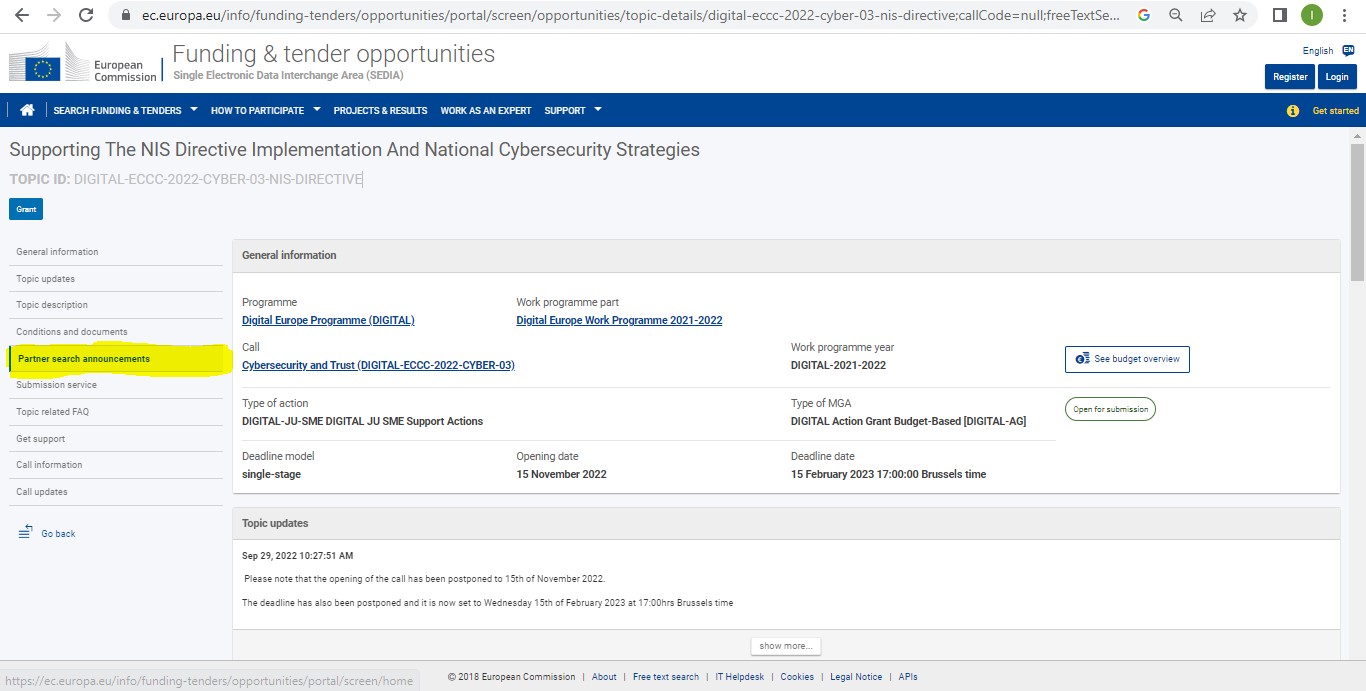Click the deadline date '15 February 2023 17:00:00 Brussels time'
The height and width of the screenshot is (691, 1366).
888,474
